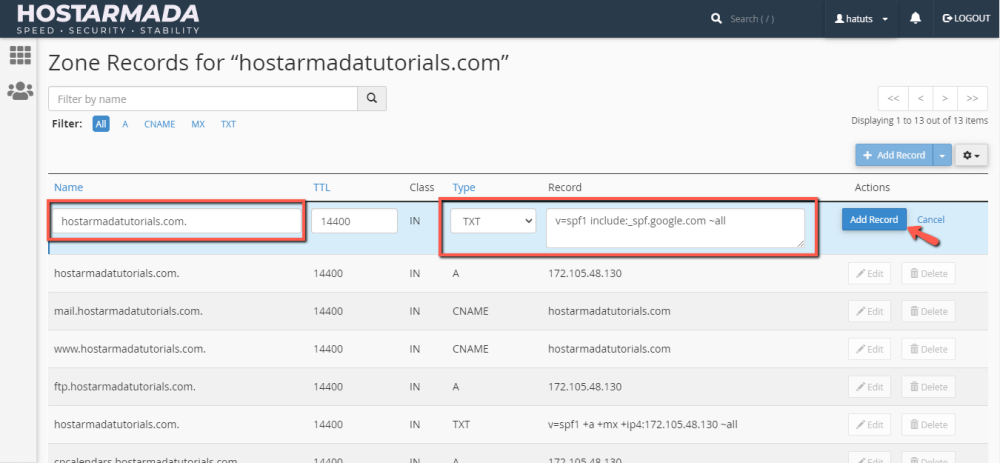Edit the mail.hostarmadatutorials.com CNAME record
The width and height of the screenshot is (1000, 463).
click(x=869, y=311)
